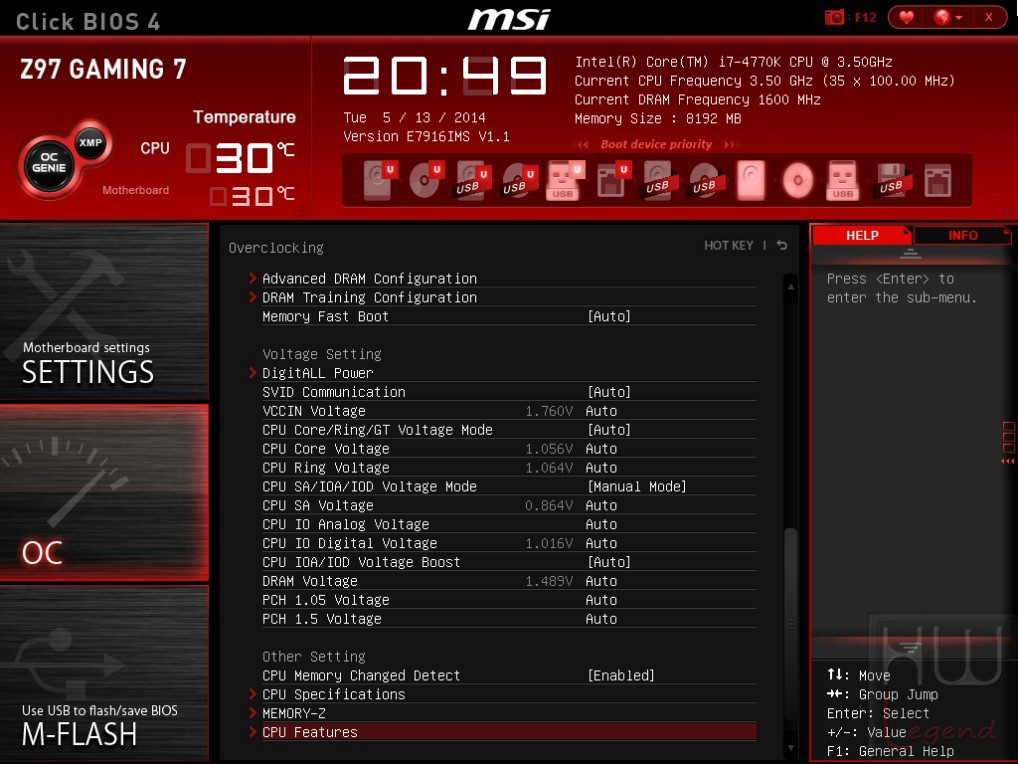Click the red arrows on the right panel edge

(x=1008, y=461)
